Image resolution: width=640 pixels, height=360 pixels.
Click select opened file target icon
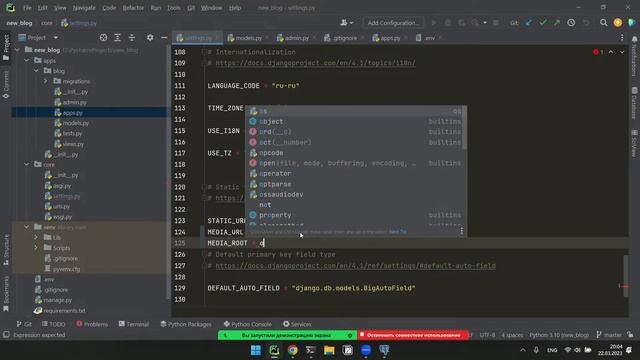103,38
